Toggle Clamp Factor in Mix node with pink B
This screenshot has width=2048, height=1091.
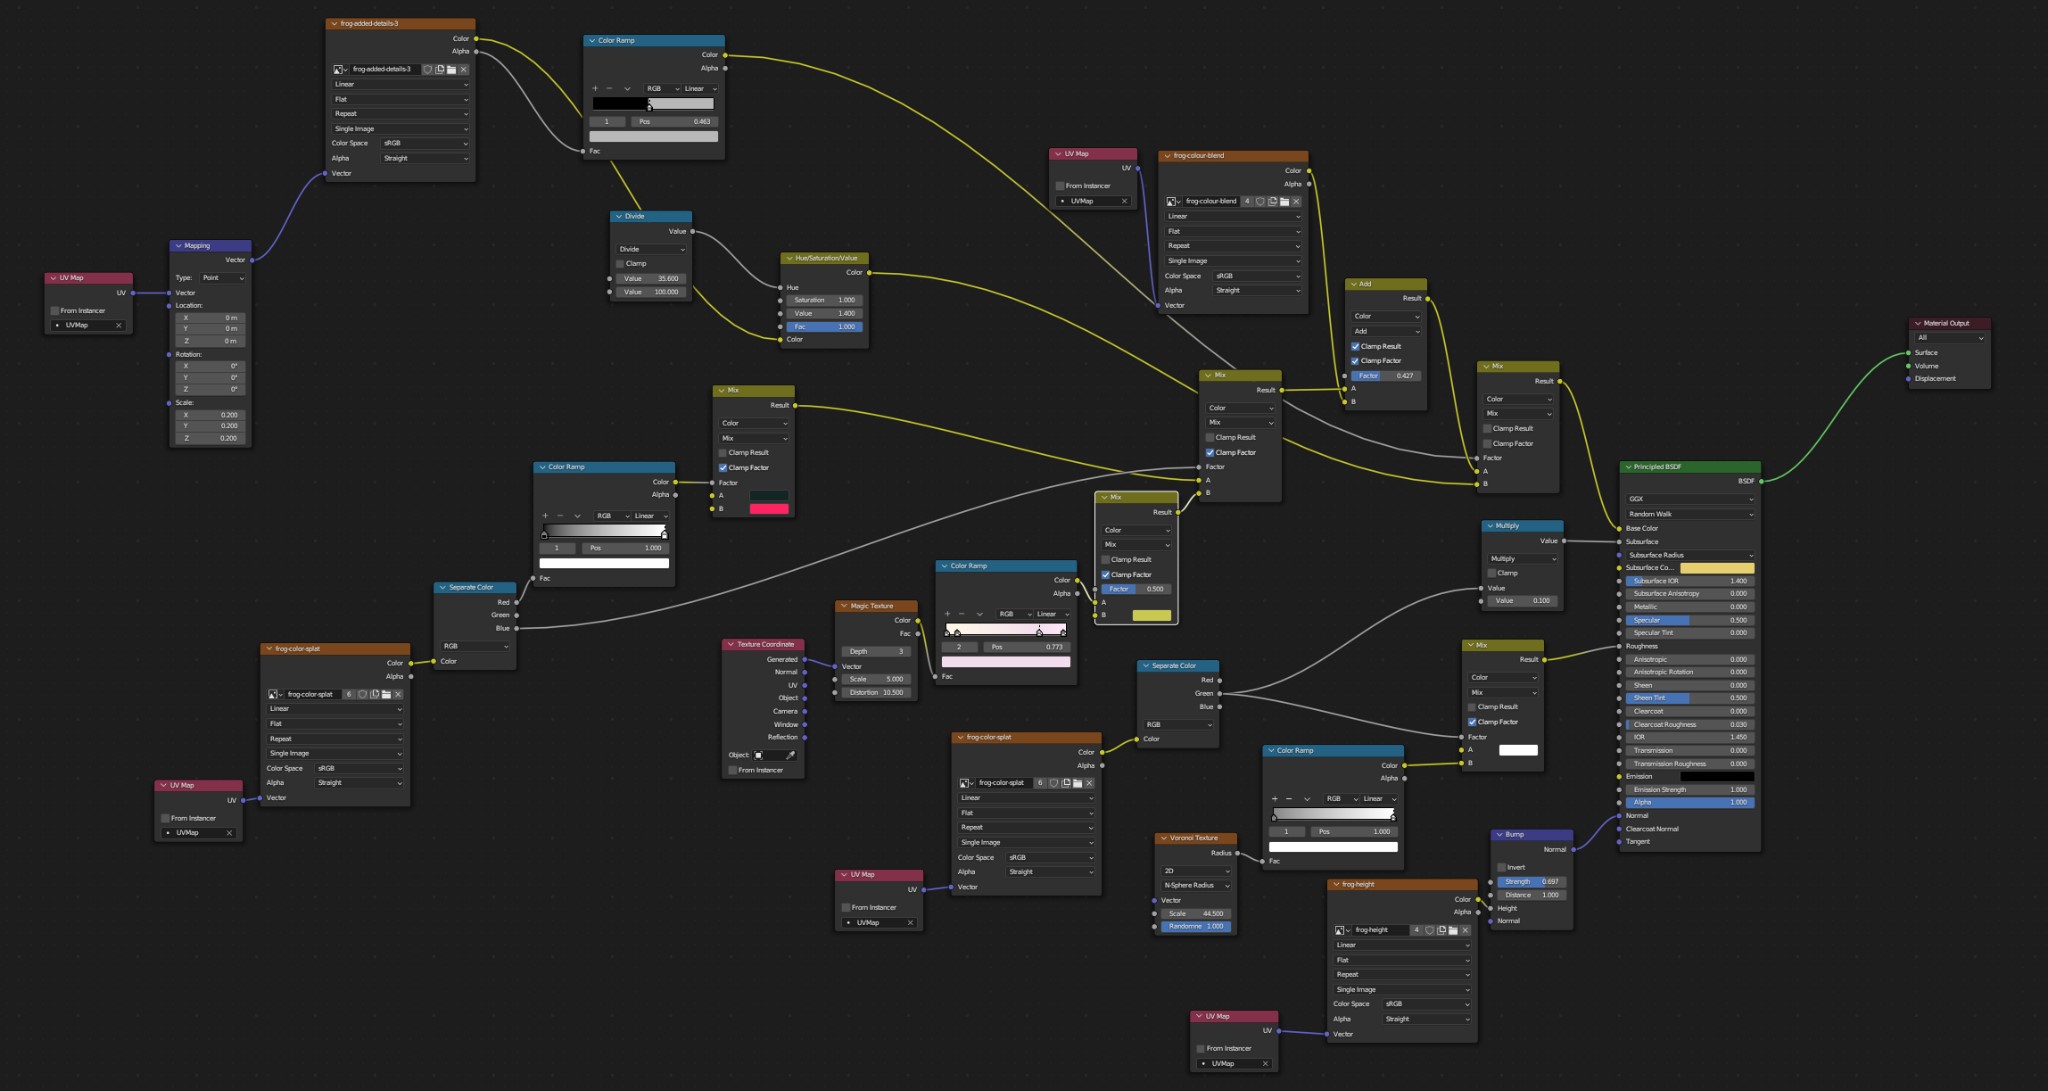click(723, 467)
